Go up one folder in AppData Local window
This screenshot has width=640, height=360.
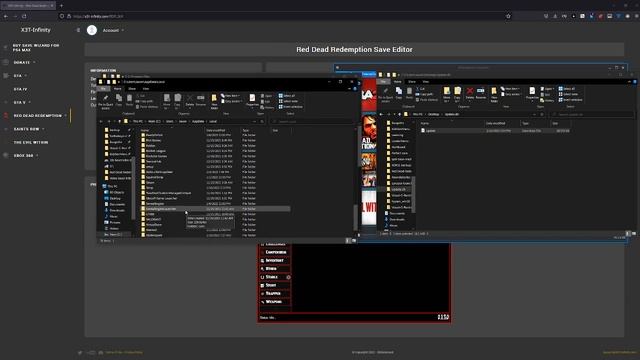coord(120,121)
